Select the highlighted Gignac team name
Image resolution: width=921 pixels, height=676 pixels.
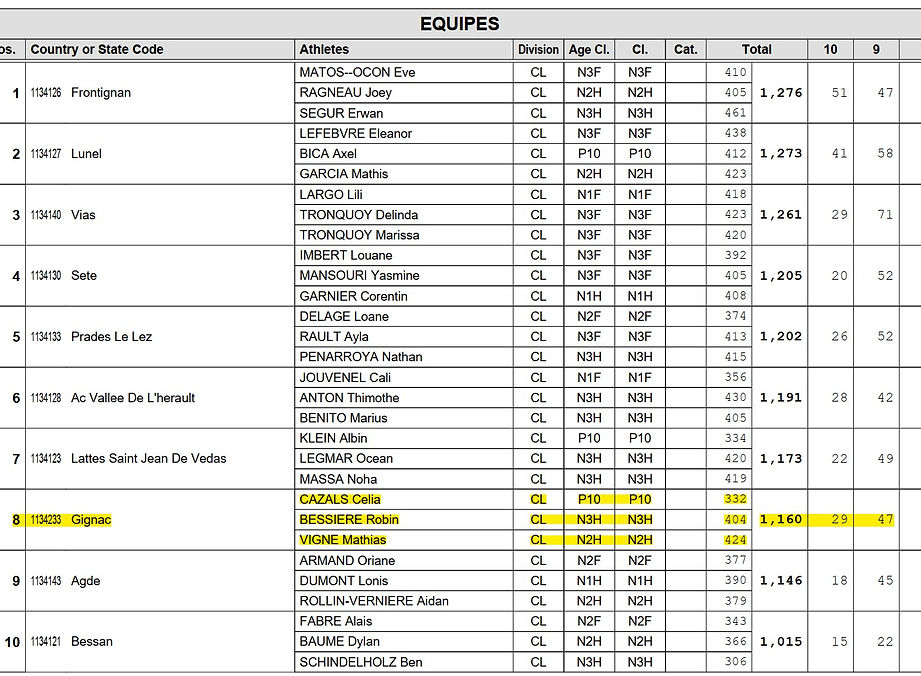91,520
